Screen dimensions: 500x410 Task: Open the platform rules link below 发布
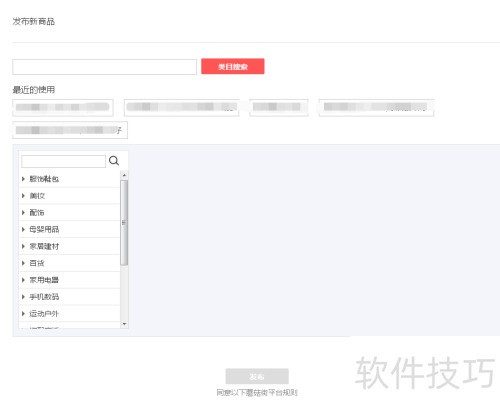point(257,393)
